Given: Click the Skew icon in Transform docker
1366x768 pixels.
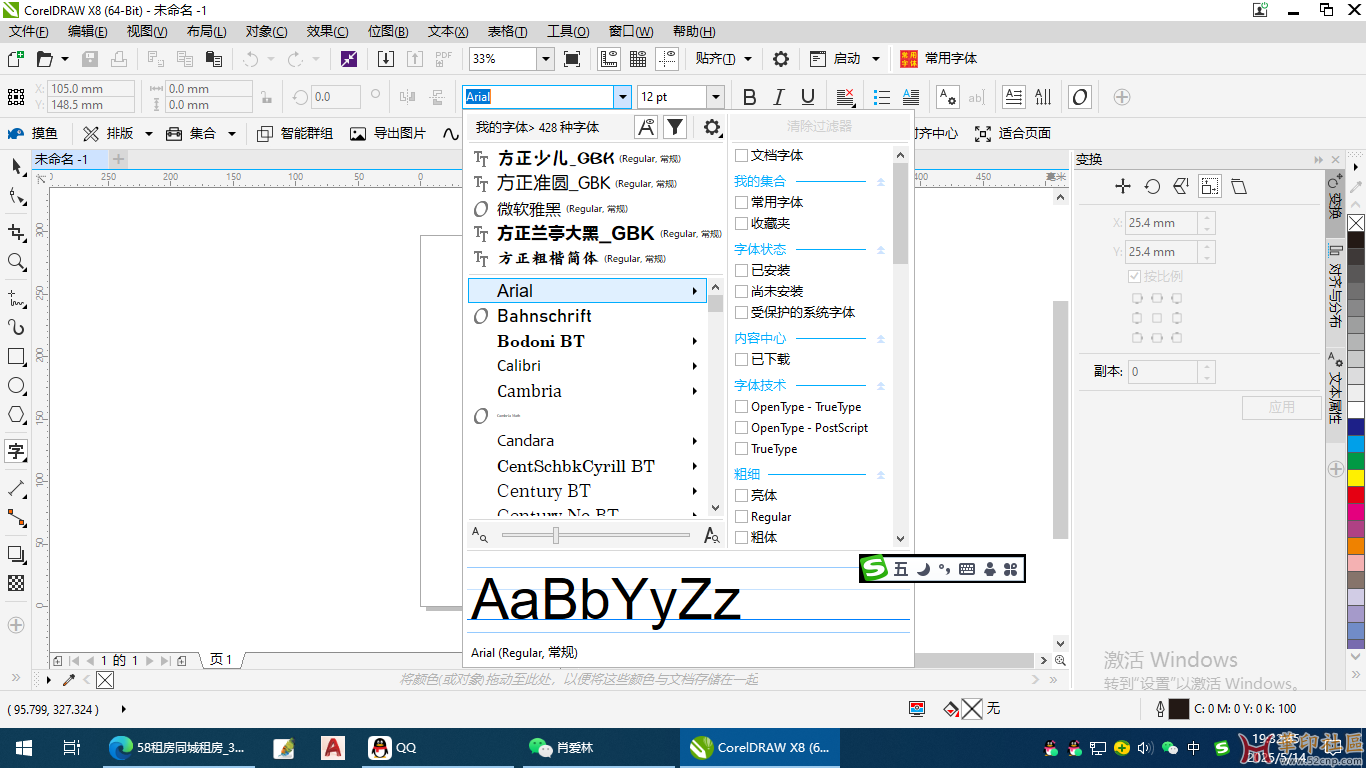Looking at the screenshot, I should tap(1239, 186).
